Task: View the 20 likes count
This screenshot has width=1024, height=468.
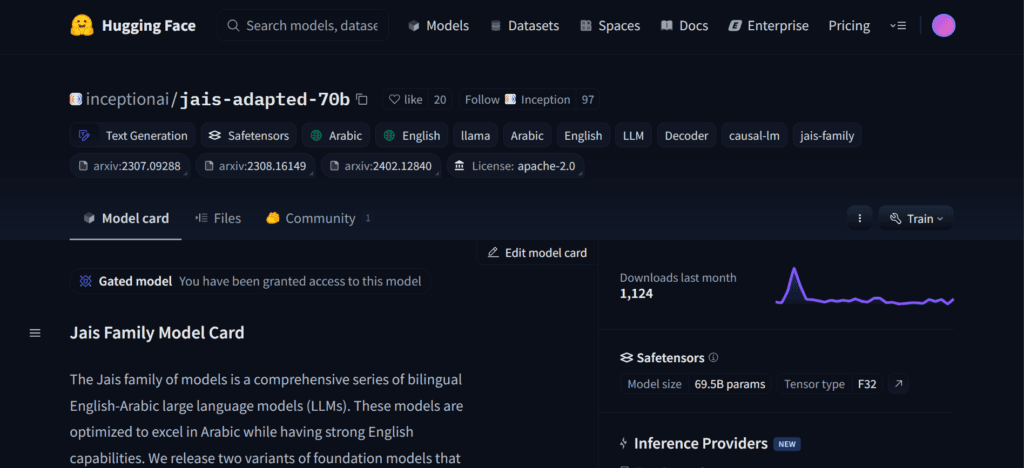Action: point(440,99)
